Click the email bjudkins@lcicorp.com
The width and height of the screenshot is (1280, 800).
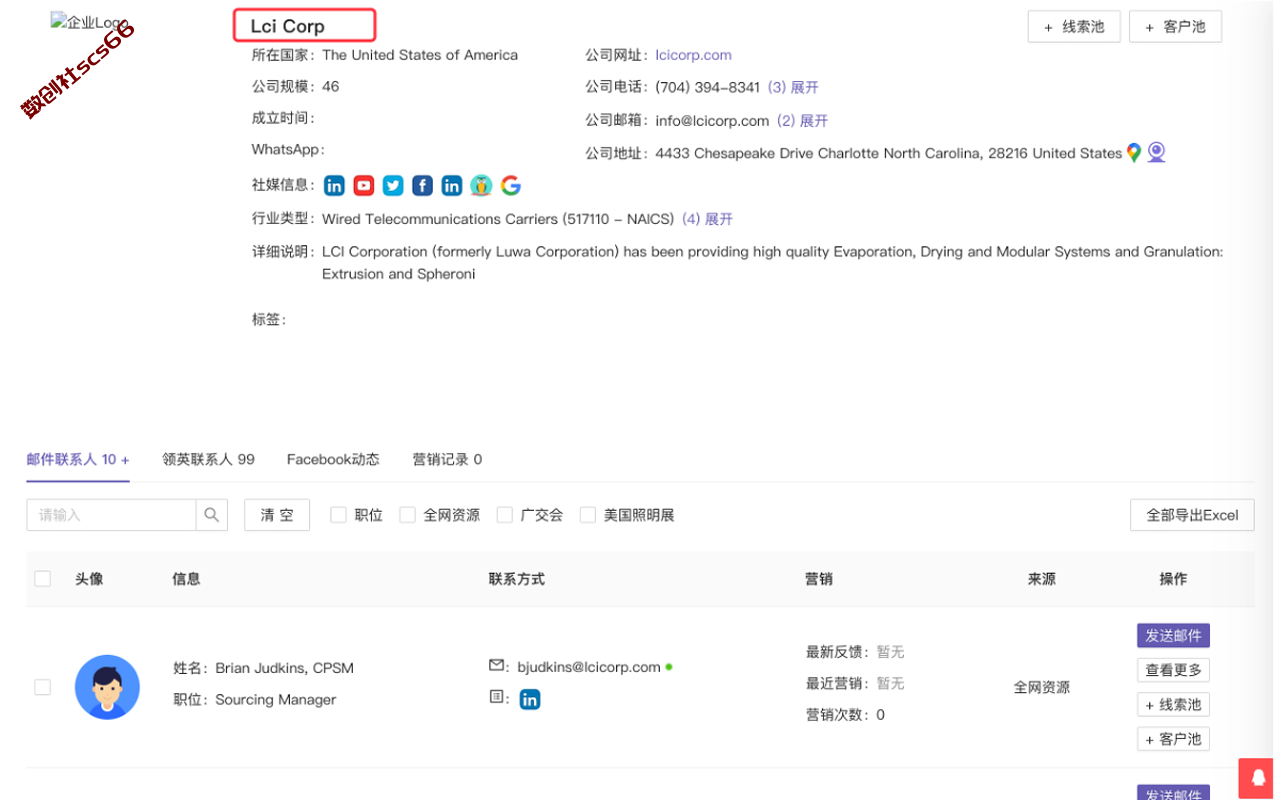589,667
